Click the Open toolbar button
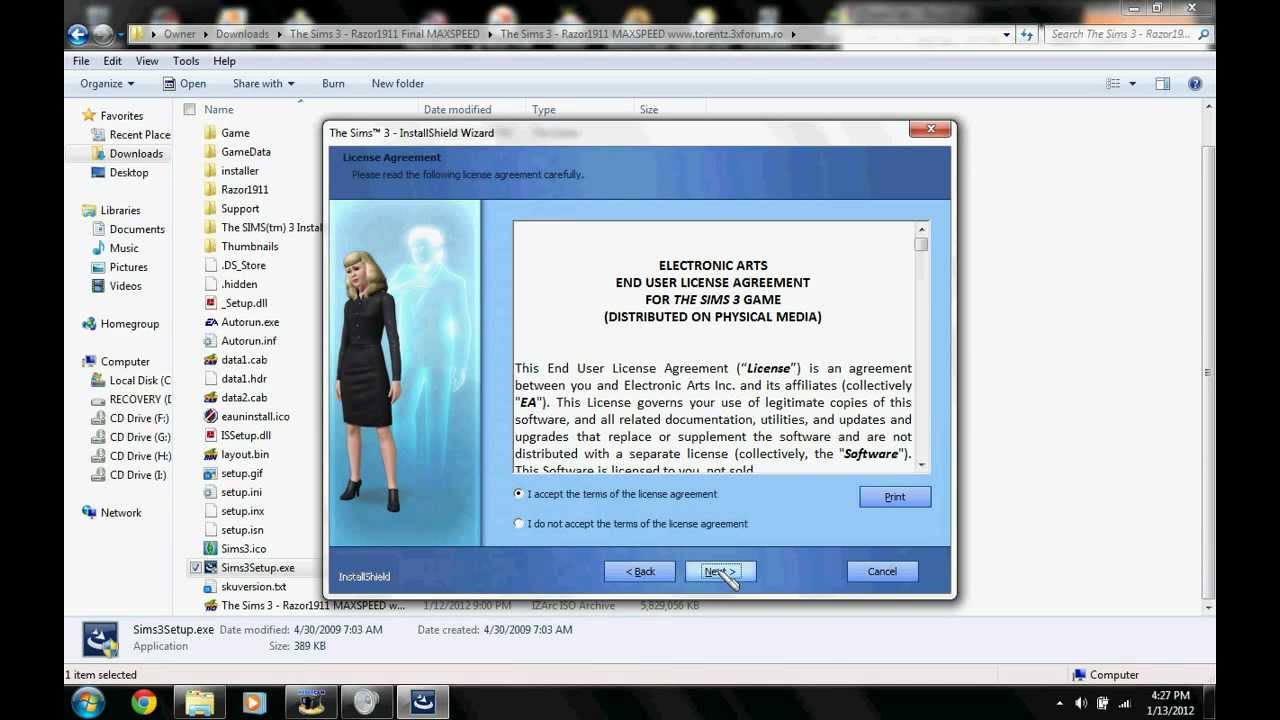Image resolution: width=1280 pixels, height=720 pixels. 184,84
